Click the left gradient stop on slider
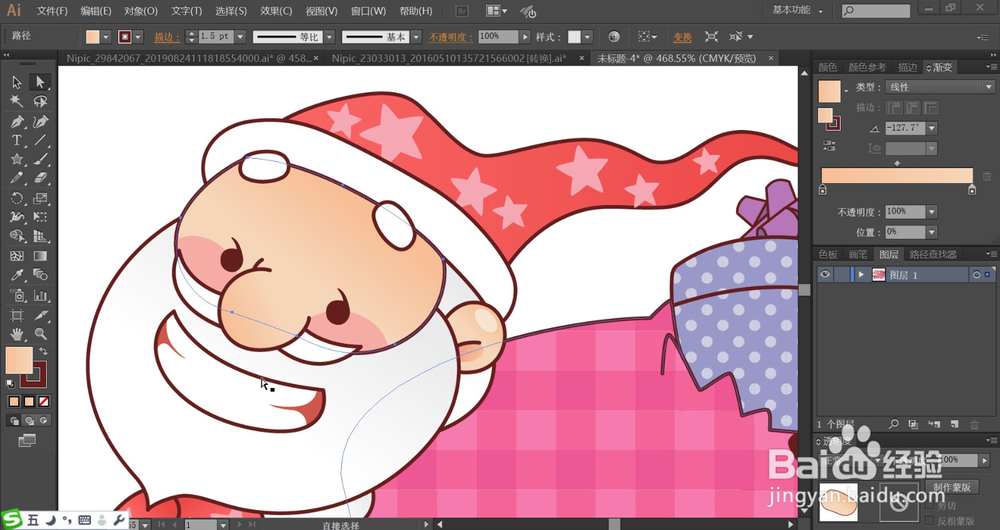Image resolution: width=1000 pixels, height=530 pixels. (823, 189)
